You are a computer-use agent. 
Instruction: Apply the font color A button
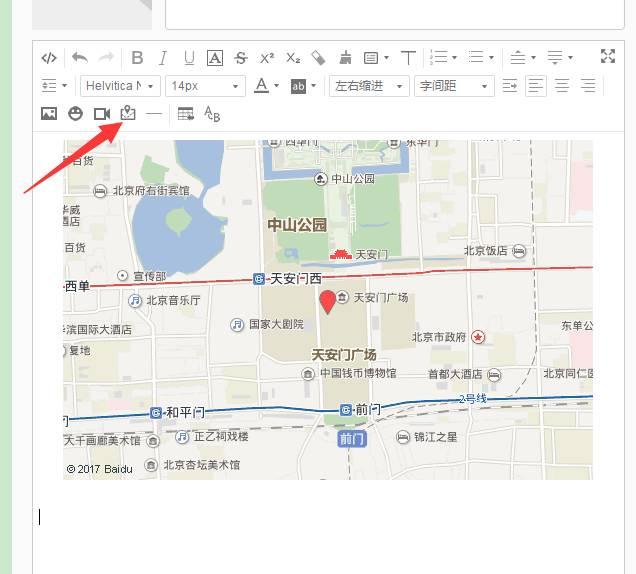[x=262, y=86]
